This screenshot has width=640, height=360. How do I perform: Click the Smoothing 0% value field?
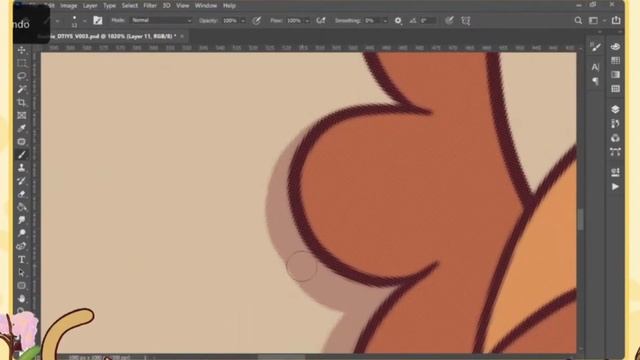[x=373, y=20]
